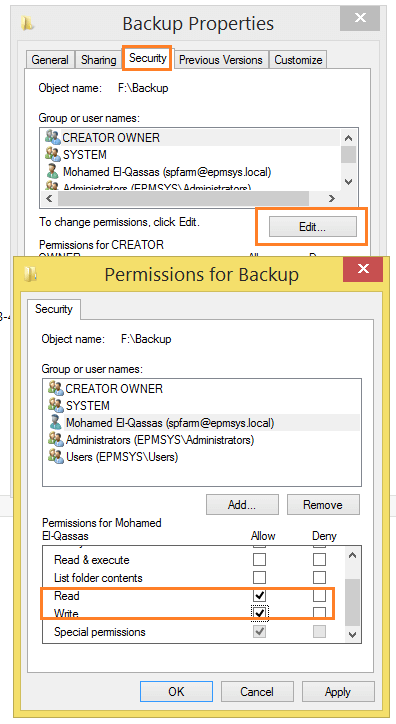This screenshot has height=724, width=396.
Task: Check Deny checkbox for Read & execute
Action: pyautogui.click(x=319, y=560)
